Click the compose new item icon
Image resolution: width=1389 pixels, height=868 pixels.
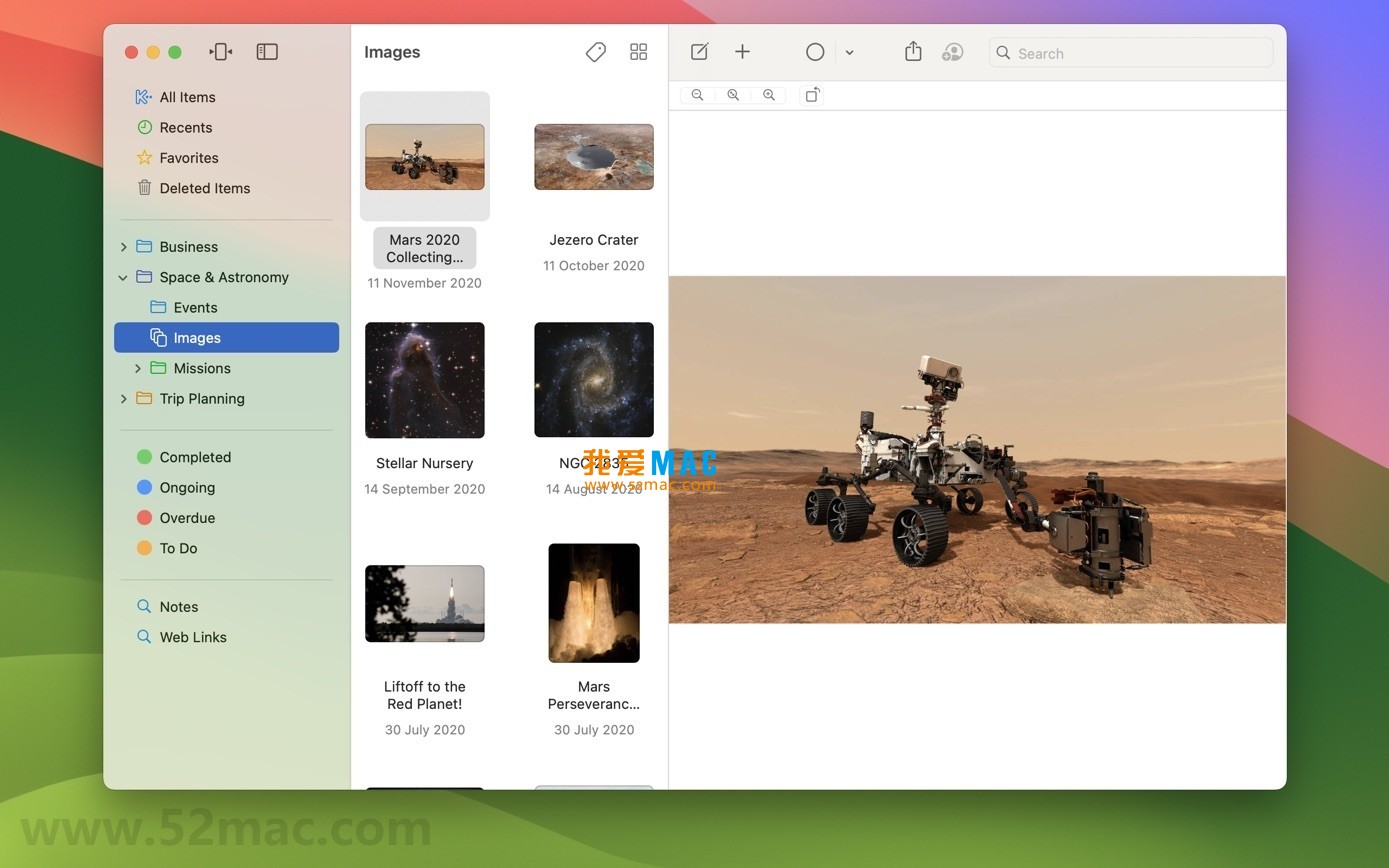[x=698, y=51]
